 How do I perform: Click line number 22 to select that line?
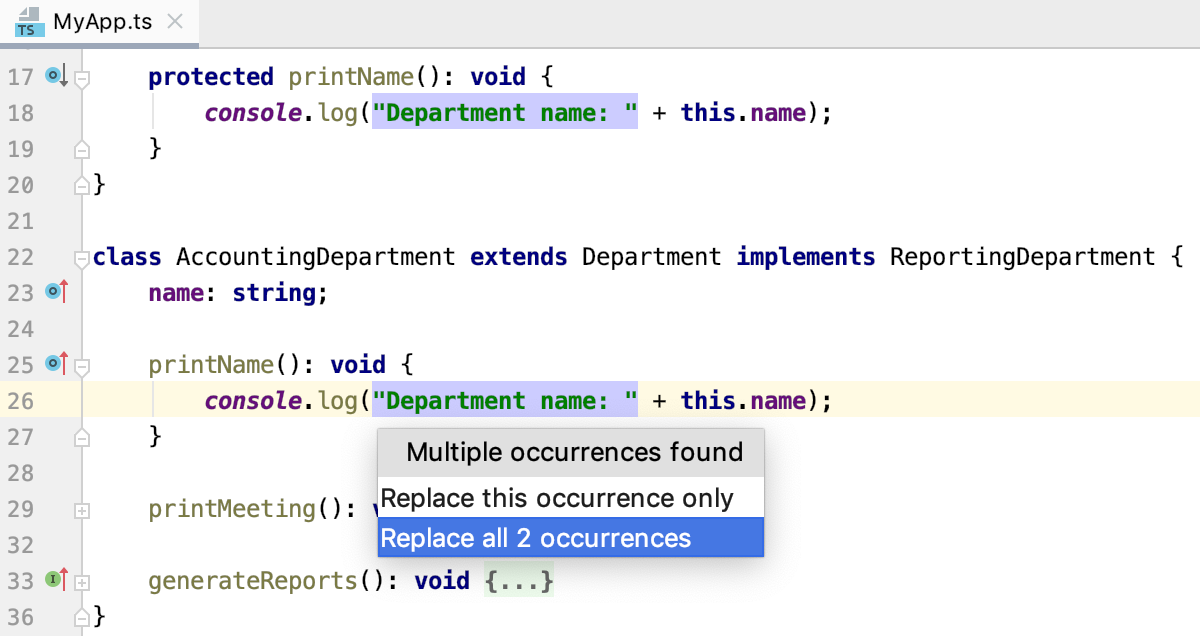[x=22, y=256]
